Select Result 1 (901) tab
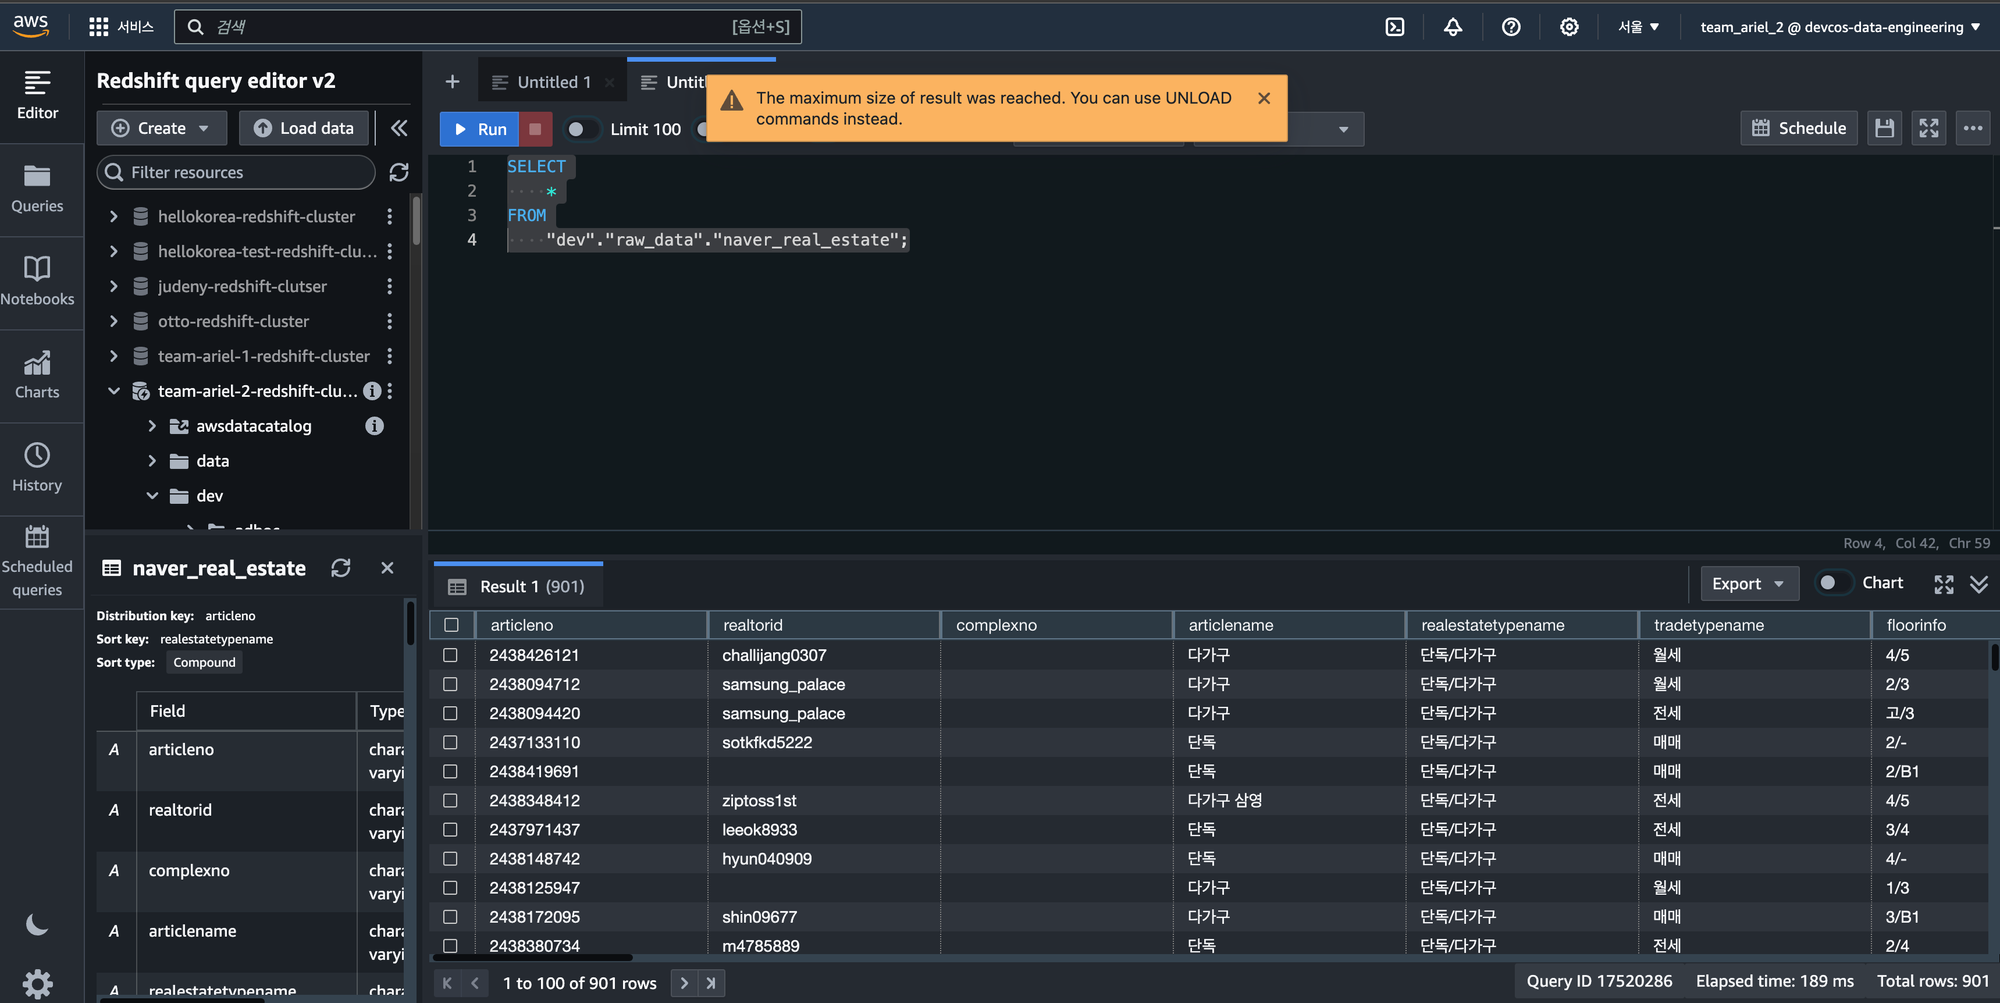This screenshot has width=2000, height=1003. 518,587
